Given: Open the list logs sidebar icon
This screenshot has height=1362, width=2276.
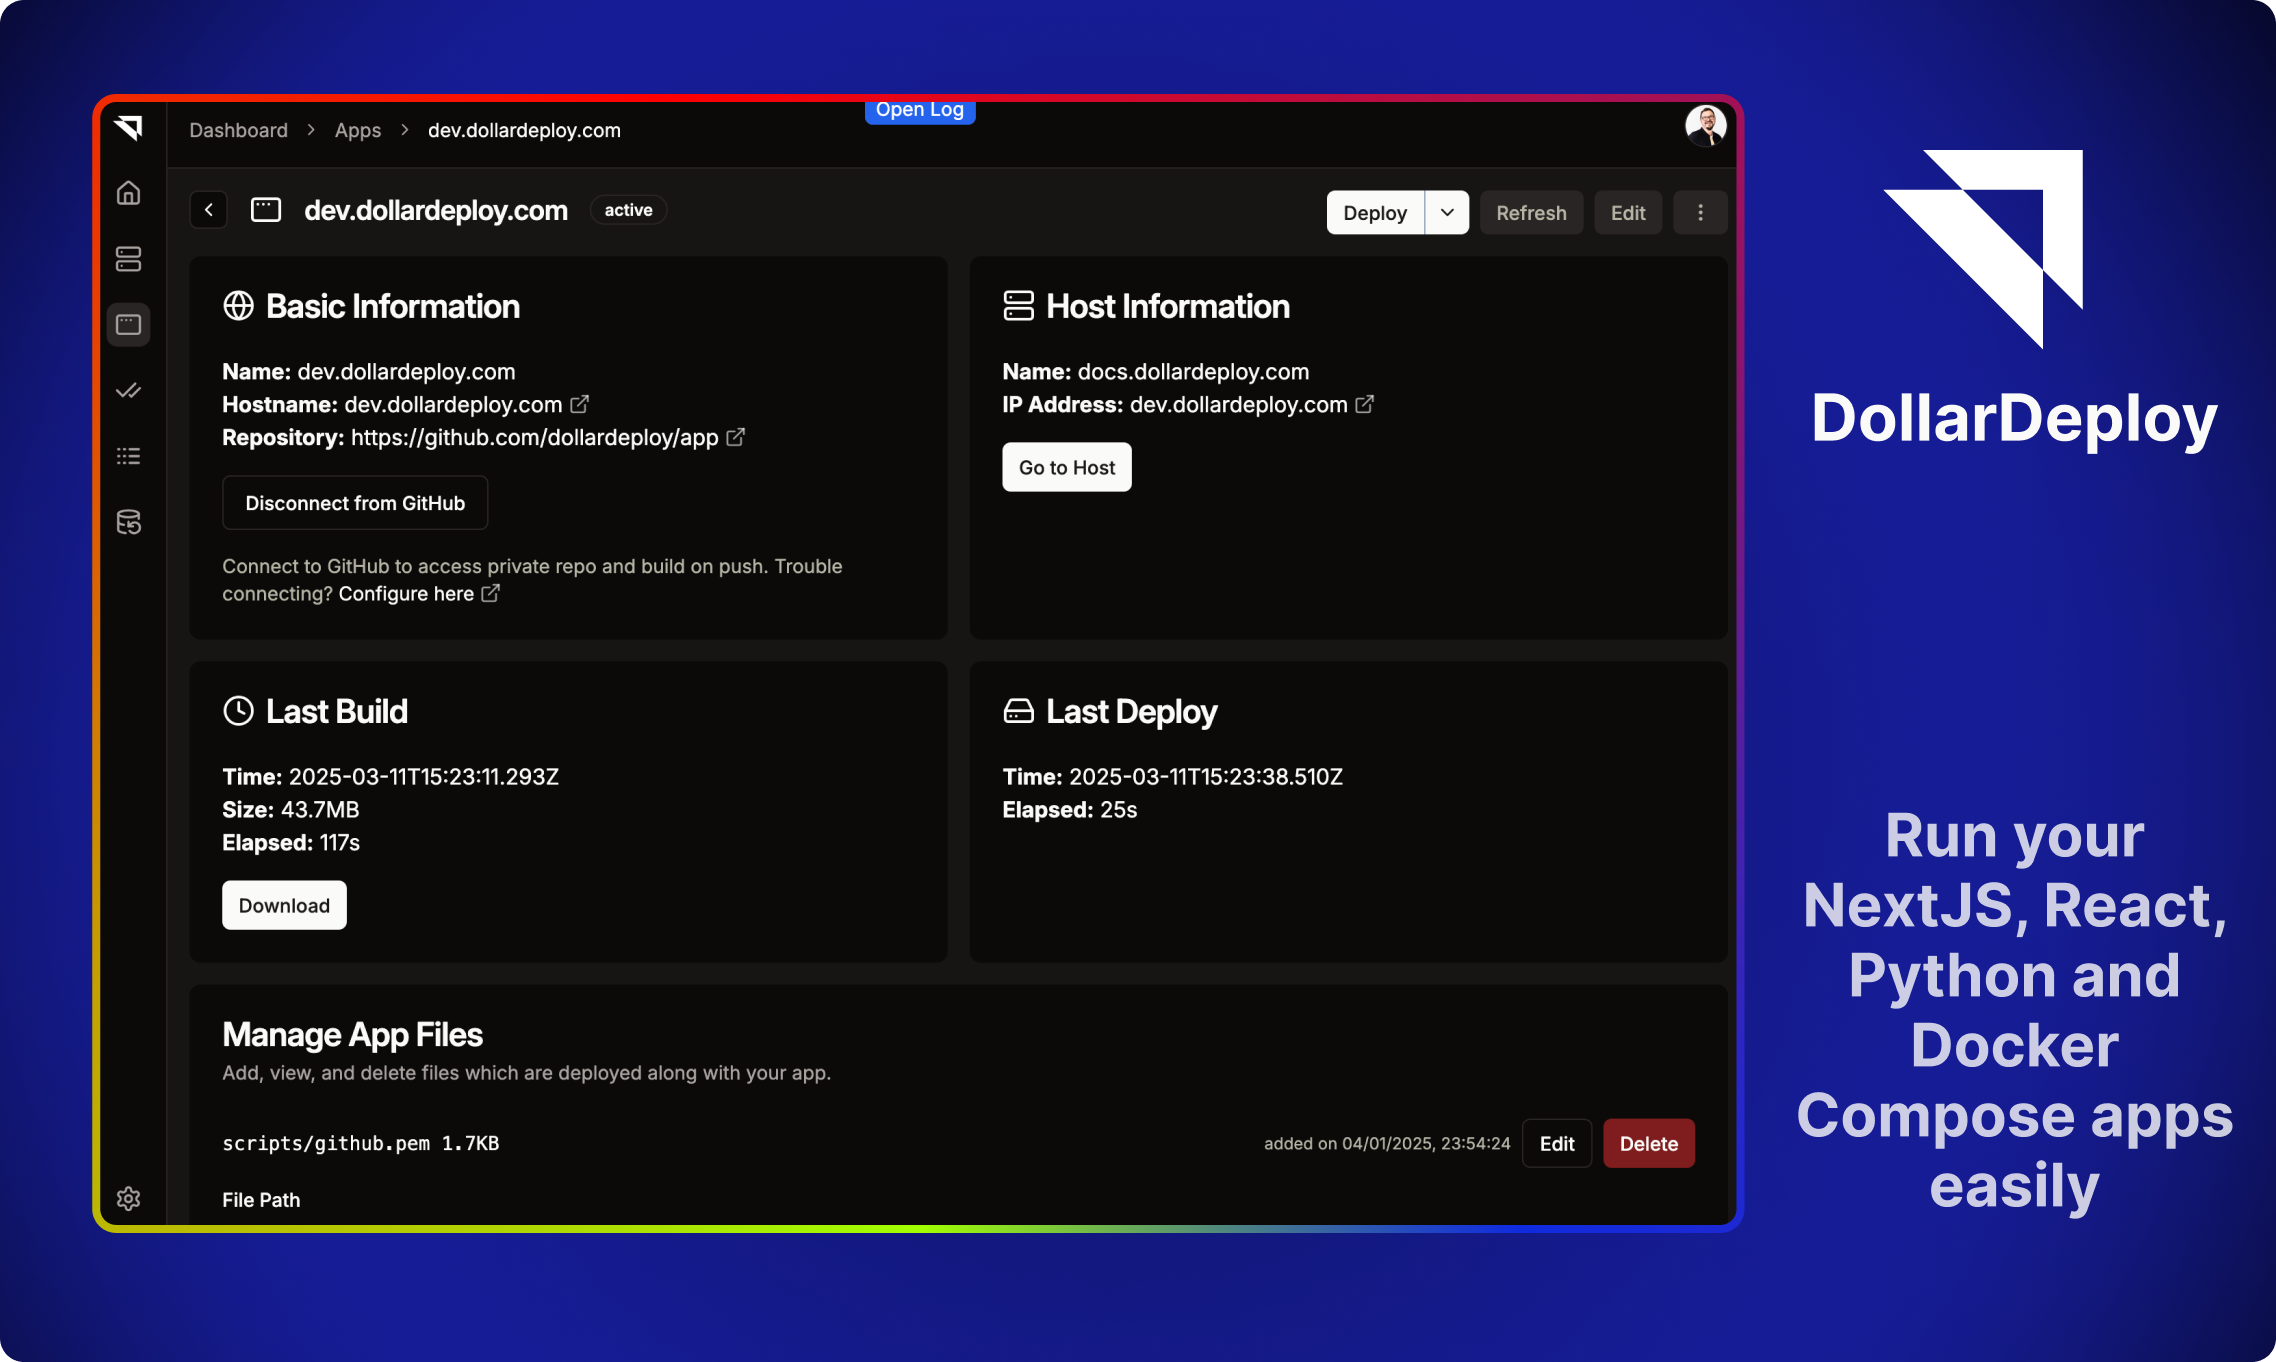Looking at the screenshot, I should 128,457.
